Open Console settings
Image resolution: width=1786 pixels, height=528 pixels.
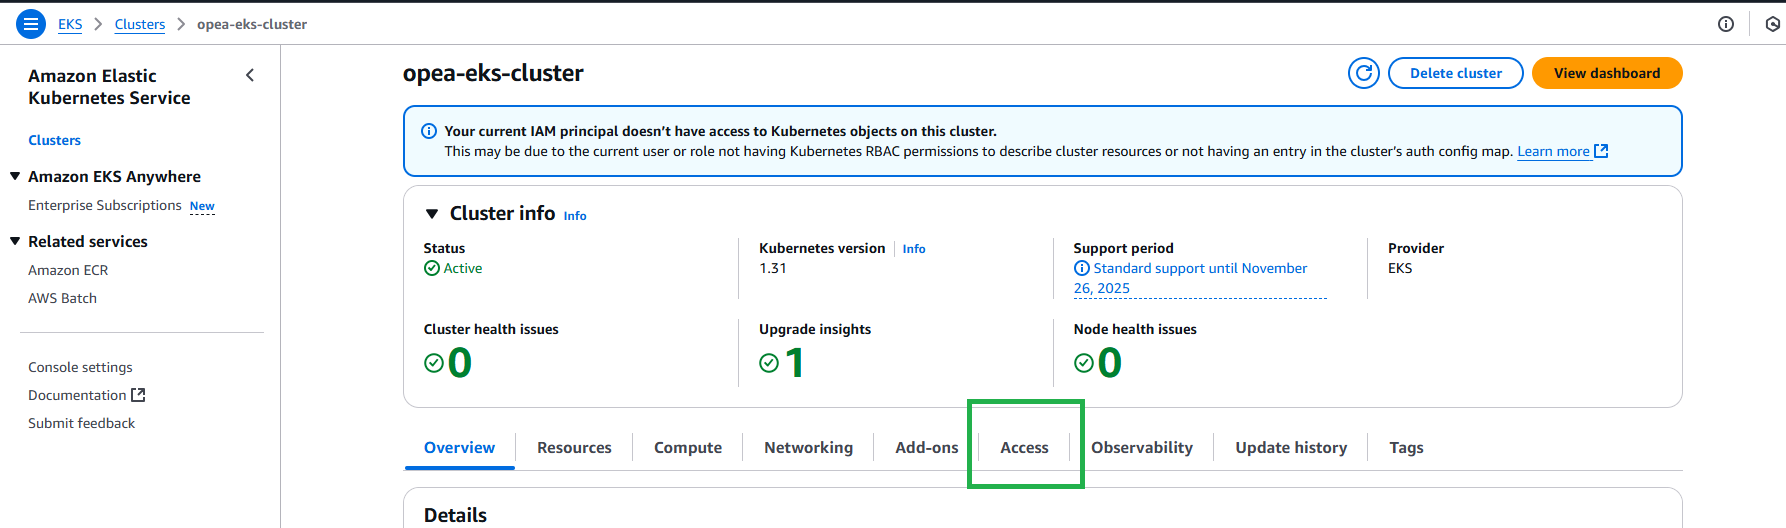80,367
